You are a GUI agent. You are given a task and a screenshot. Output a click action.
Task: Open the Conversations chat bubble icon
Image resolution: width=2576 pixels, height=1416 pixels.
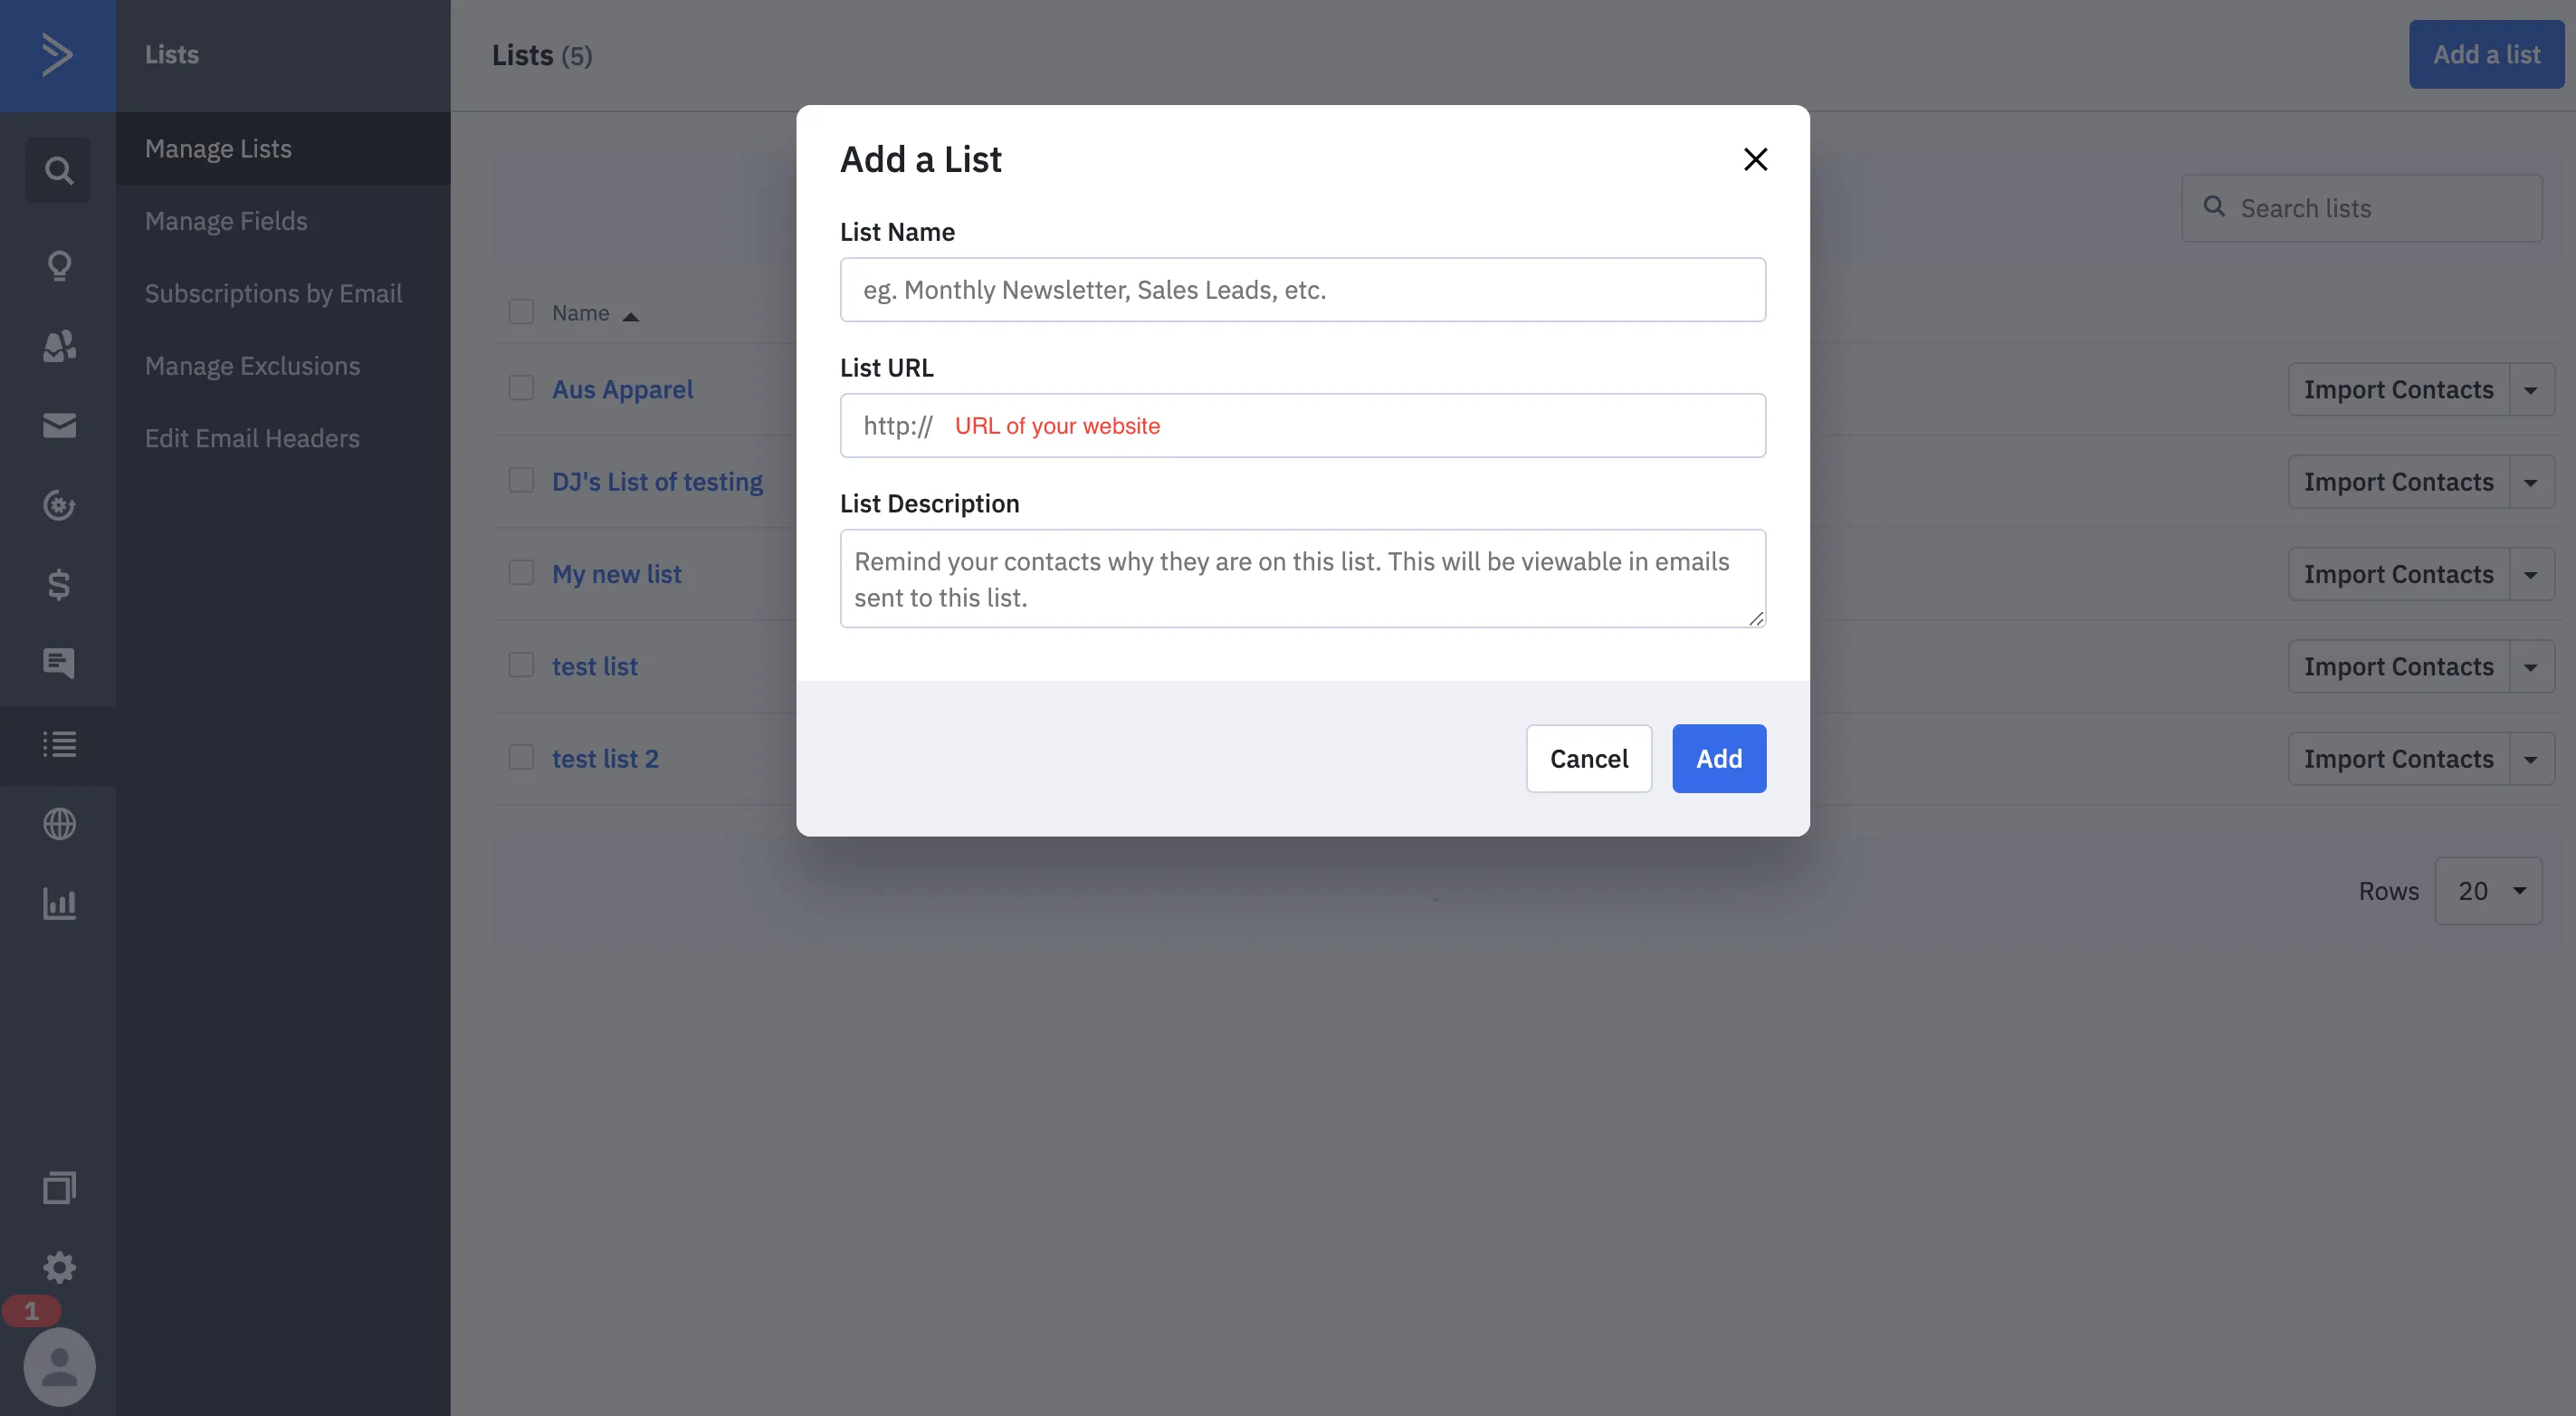pos(58,663)
